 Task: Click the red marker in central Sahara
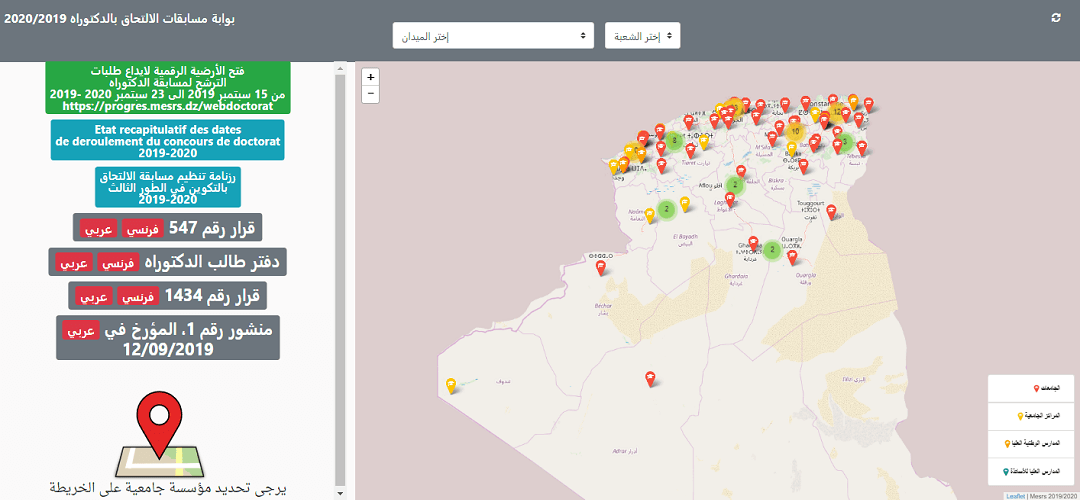pyautogui.click(x=650, y=377)
